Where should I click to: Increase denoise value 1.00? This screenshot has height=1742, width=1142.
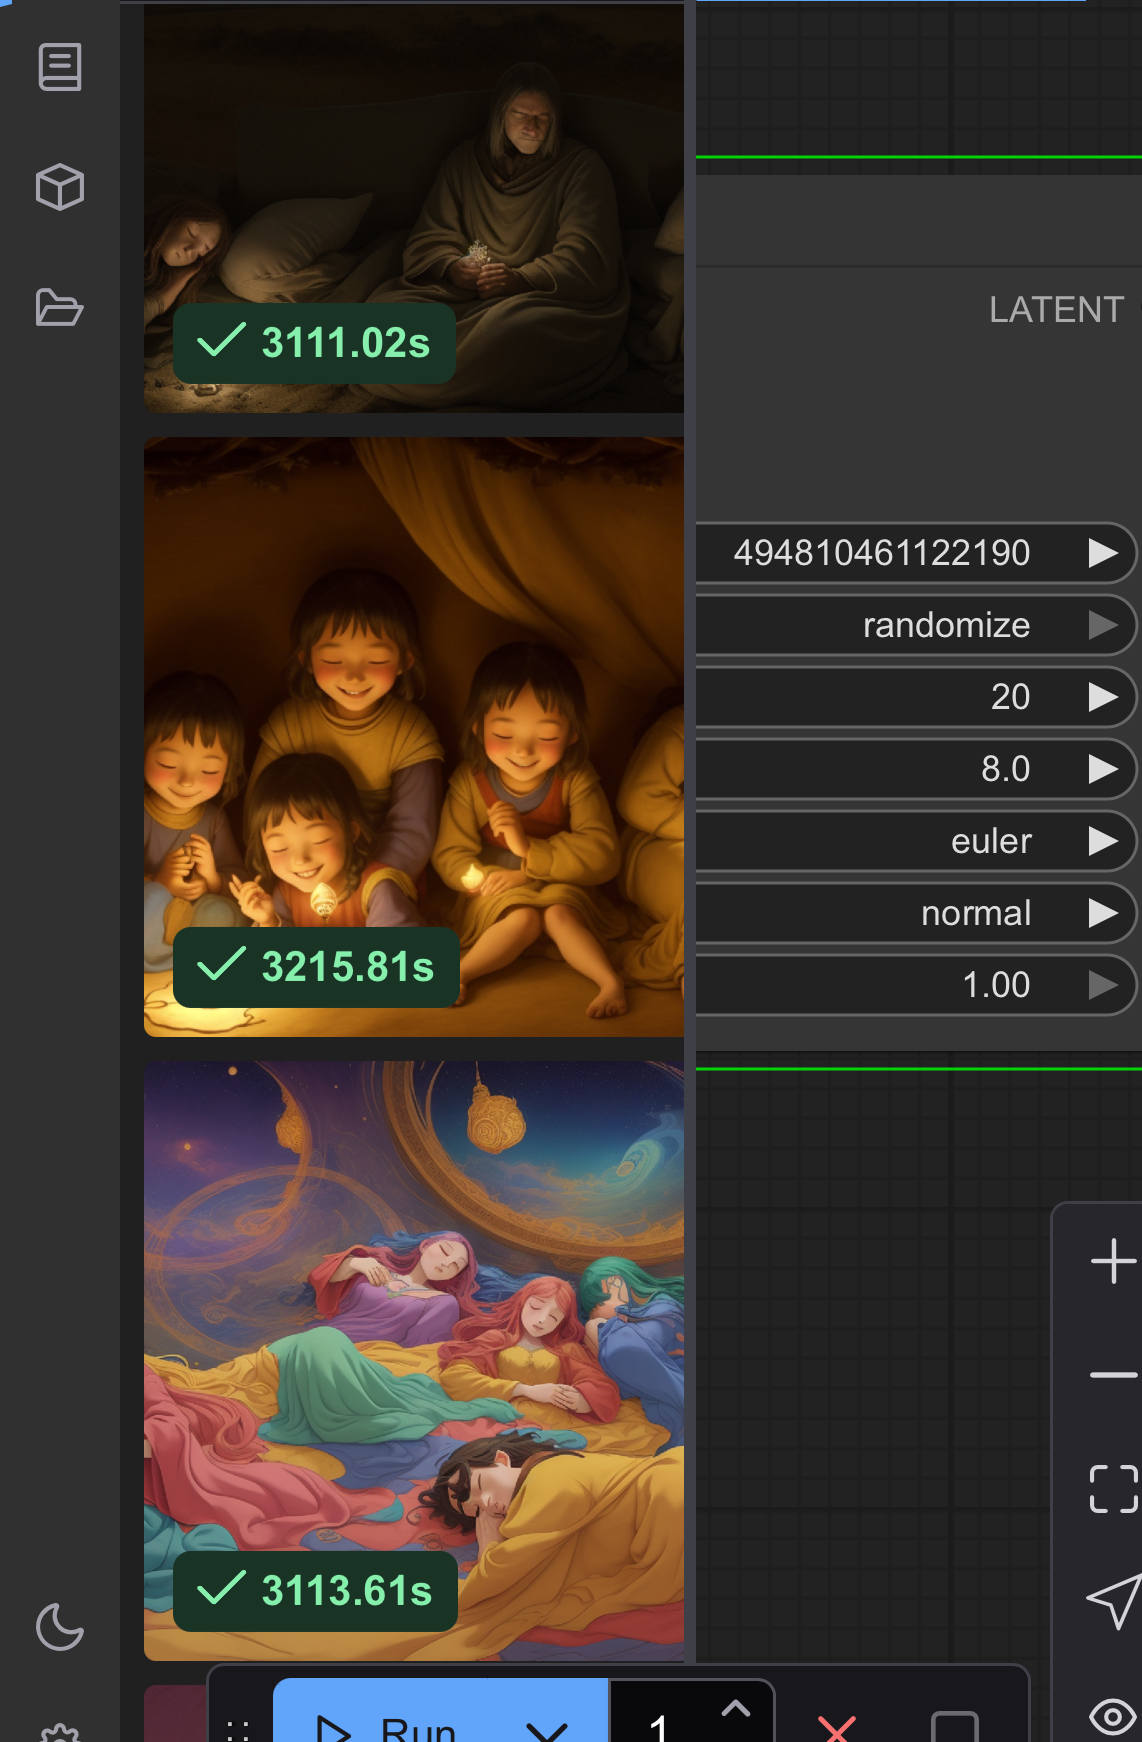1103,985
